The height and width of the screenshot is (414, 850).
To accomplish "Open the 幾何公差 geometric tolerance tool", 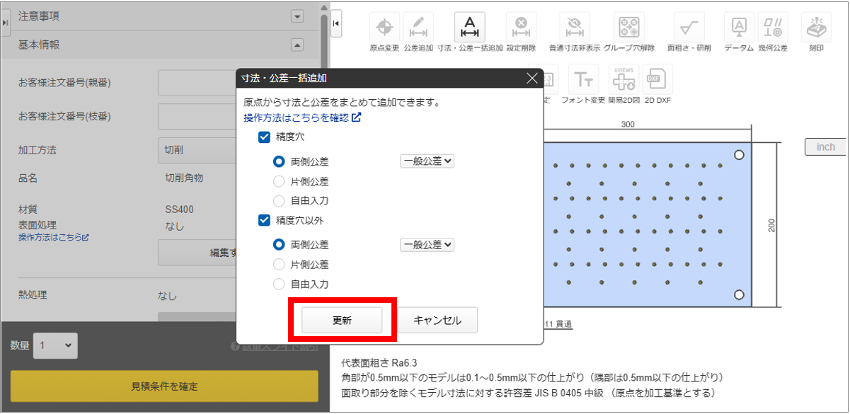I will [773, 27].
